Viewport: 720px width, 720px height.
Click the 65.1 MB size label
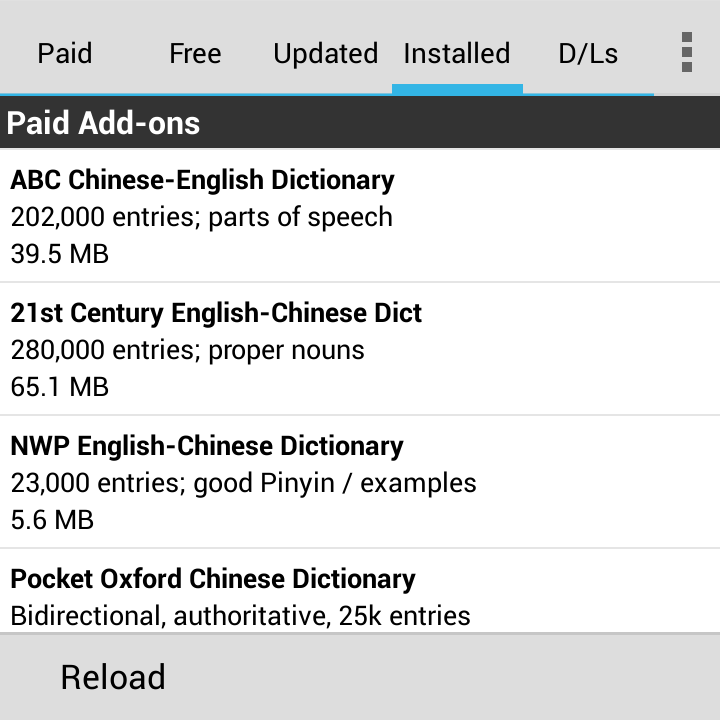[x=60, y=387]
